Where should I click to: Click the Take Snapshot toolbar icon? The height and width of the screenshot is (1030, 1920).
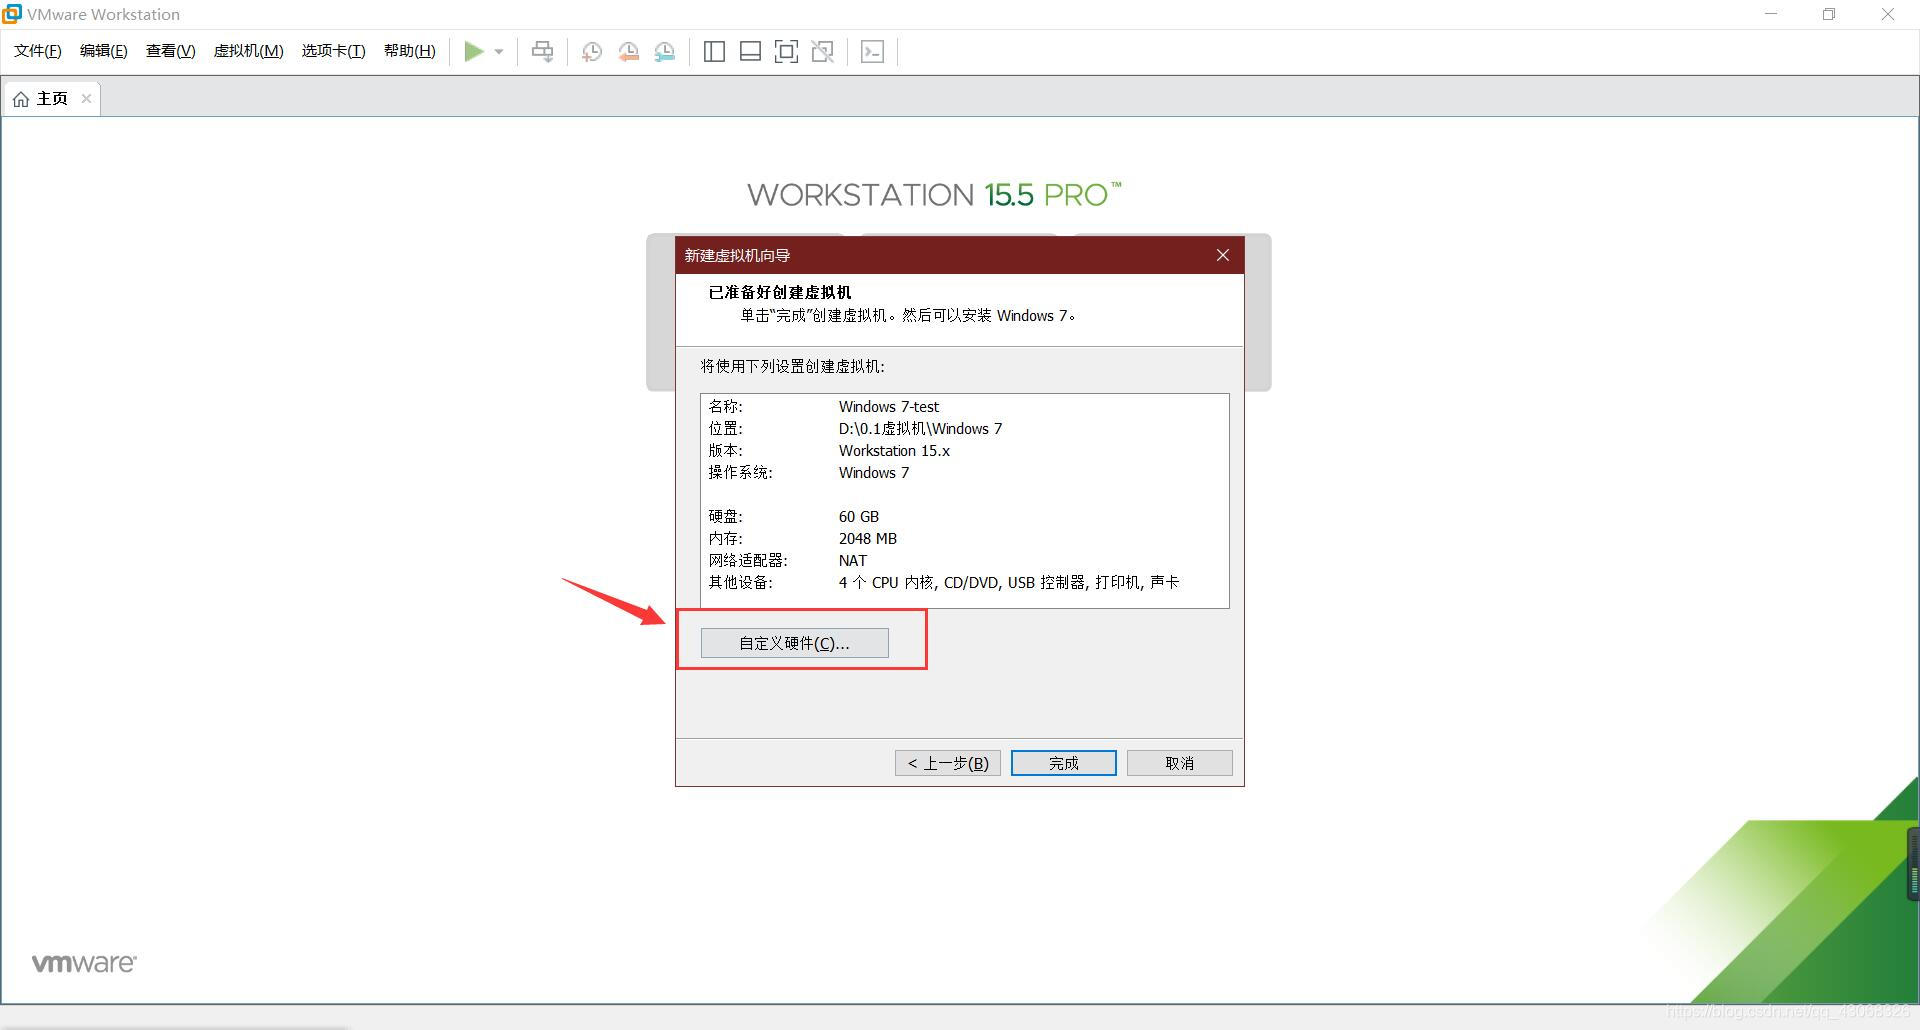(x=592, y=52)
